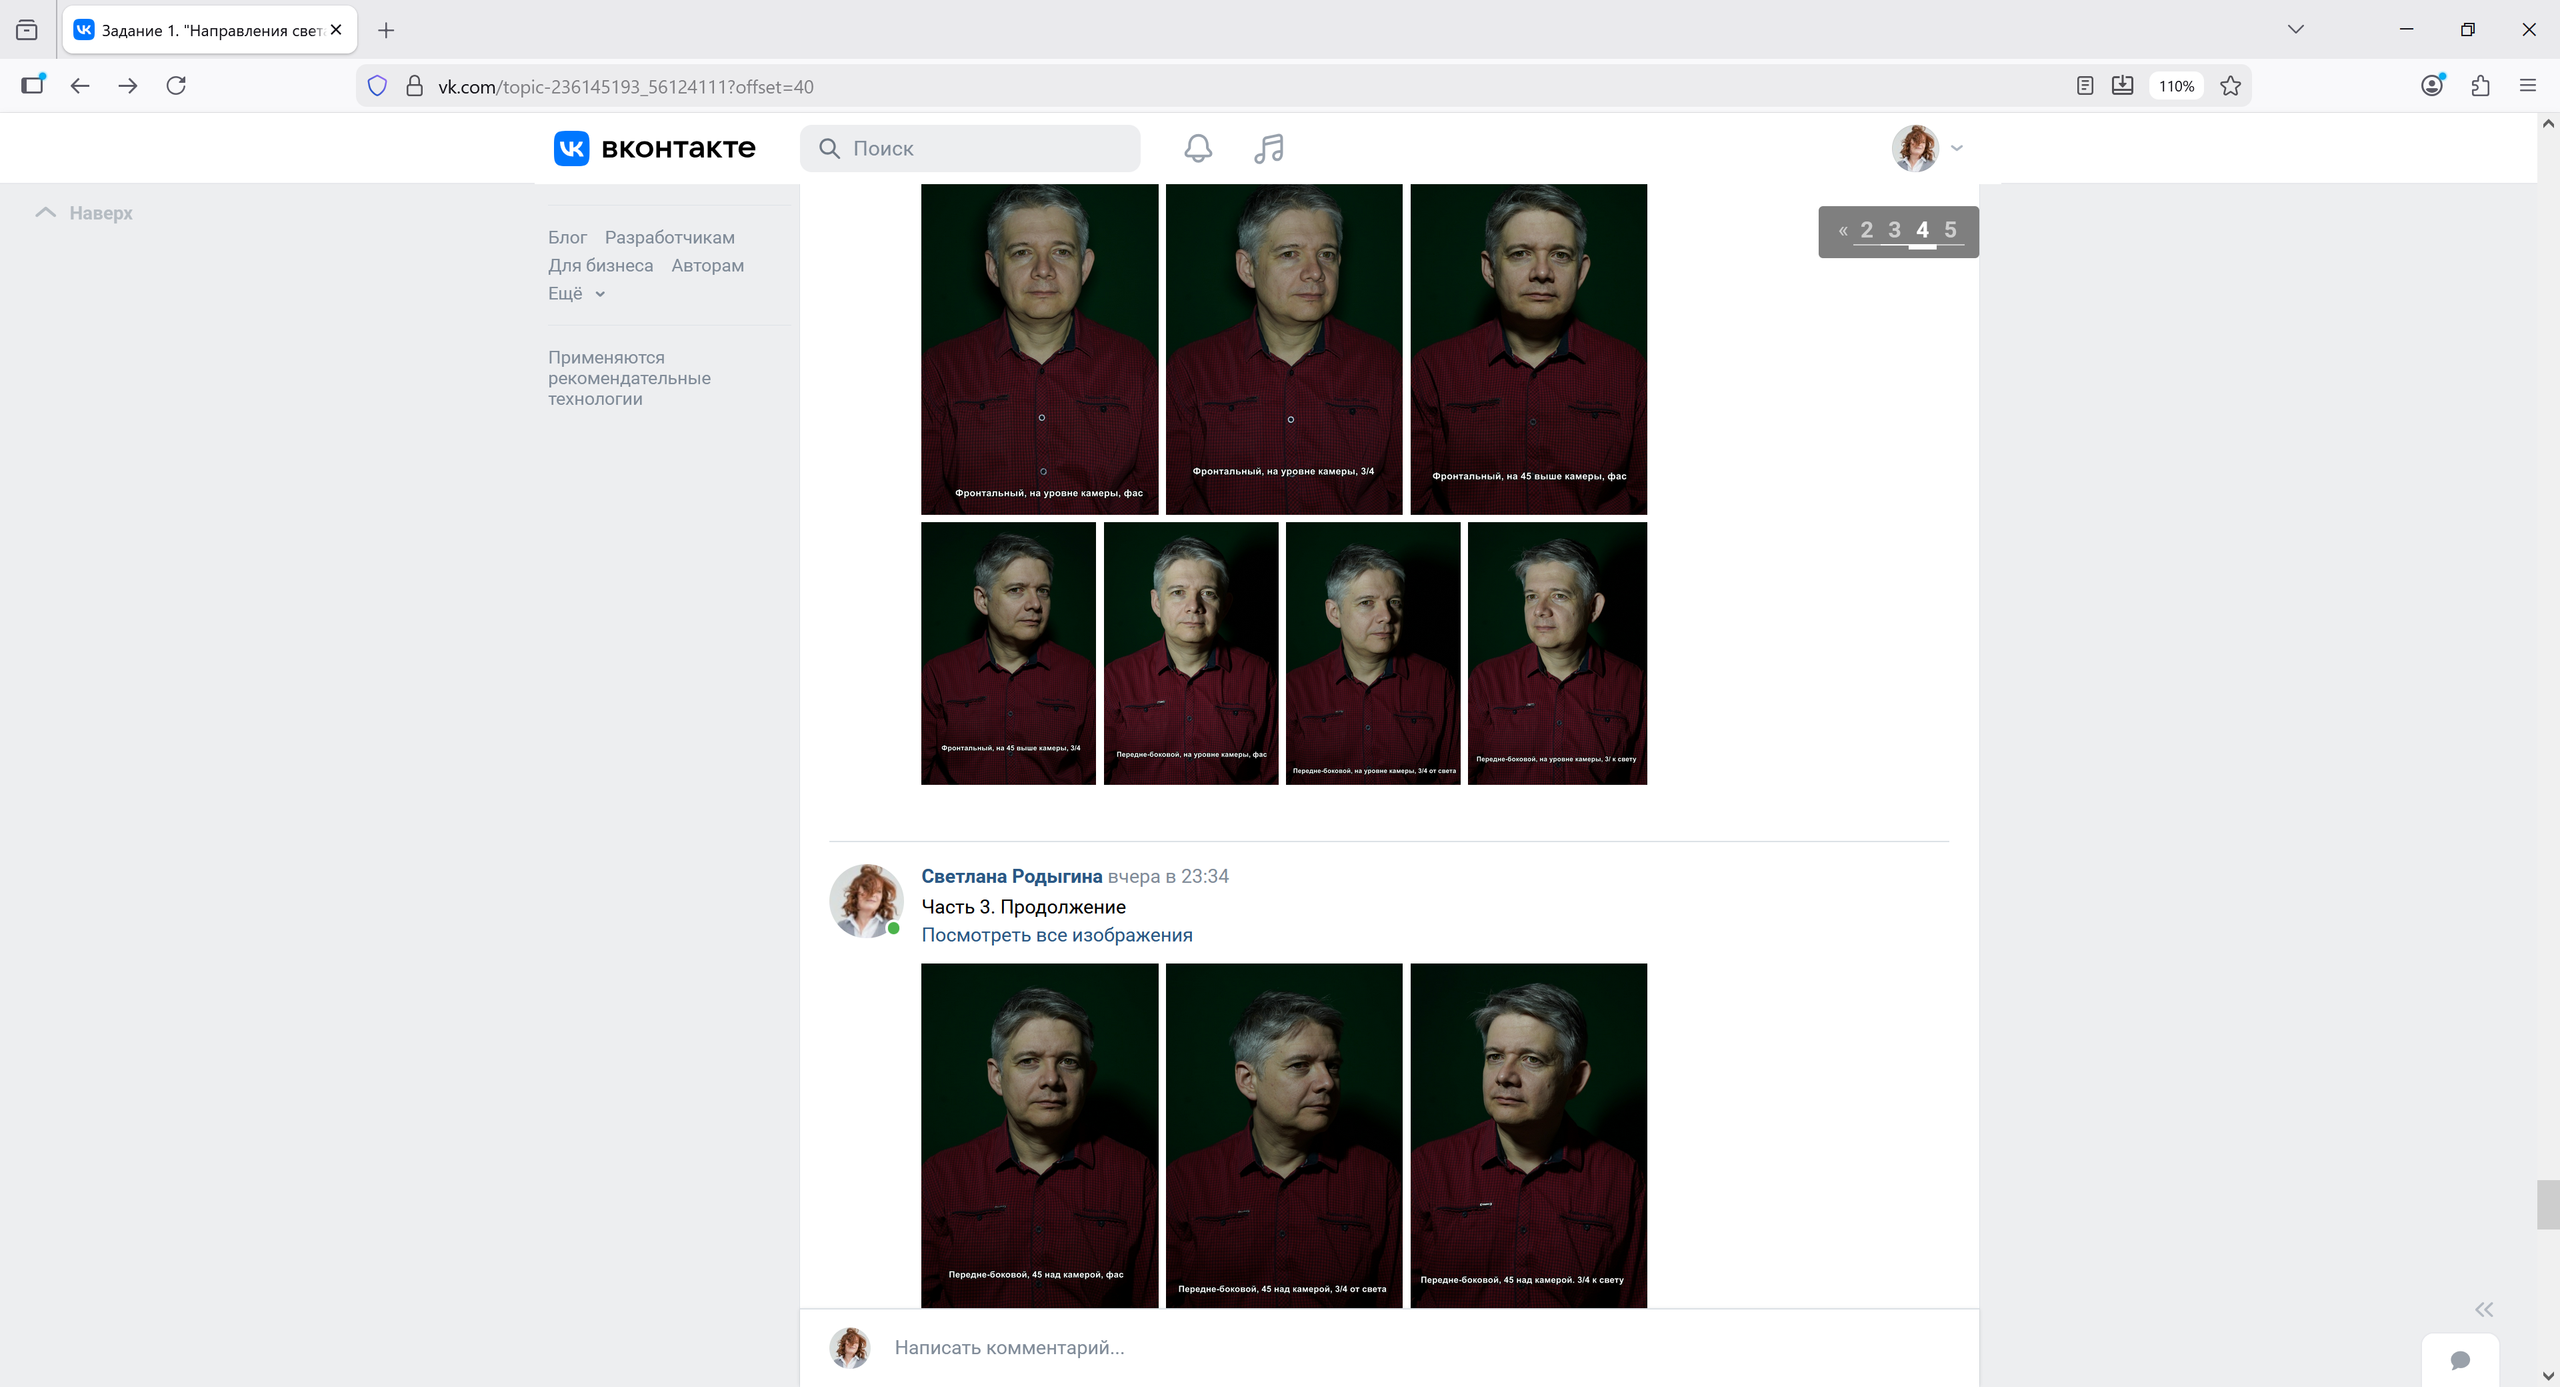
Task: Open the VK notifications bell
Action: 1198,148
